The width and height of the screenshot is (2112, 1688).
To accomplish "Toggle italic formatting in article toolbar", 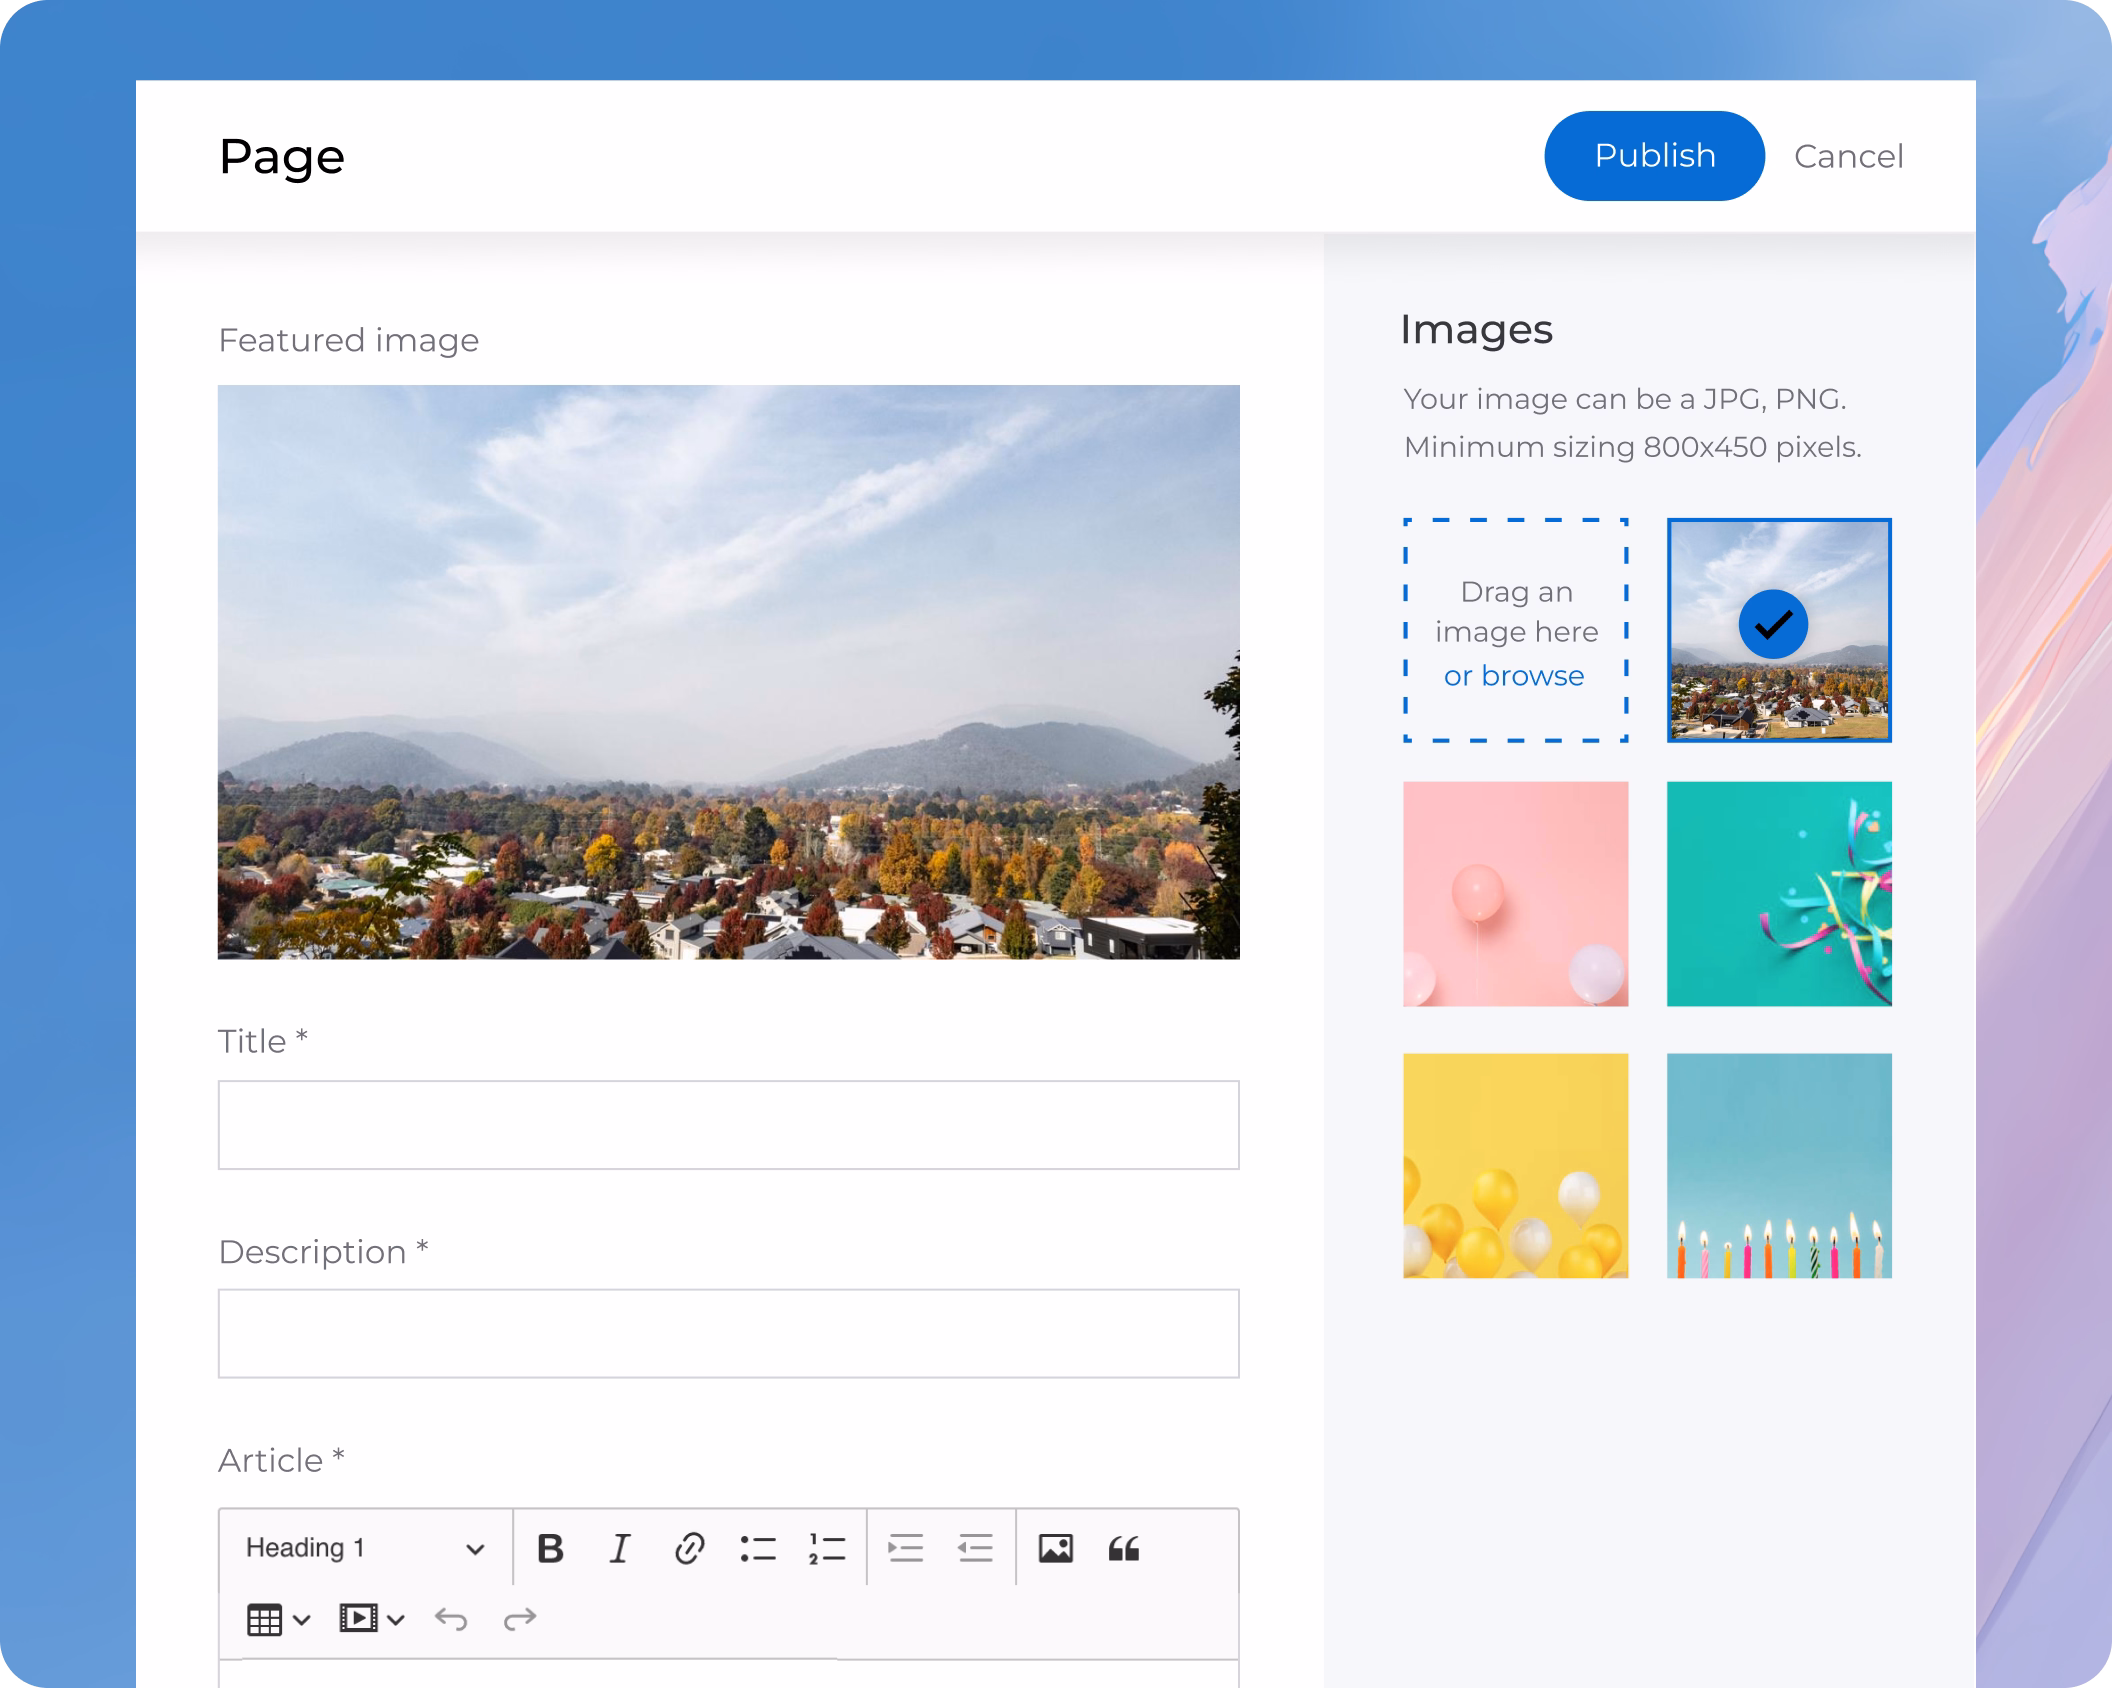I will coord(620,1548).
